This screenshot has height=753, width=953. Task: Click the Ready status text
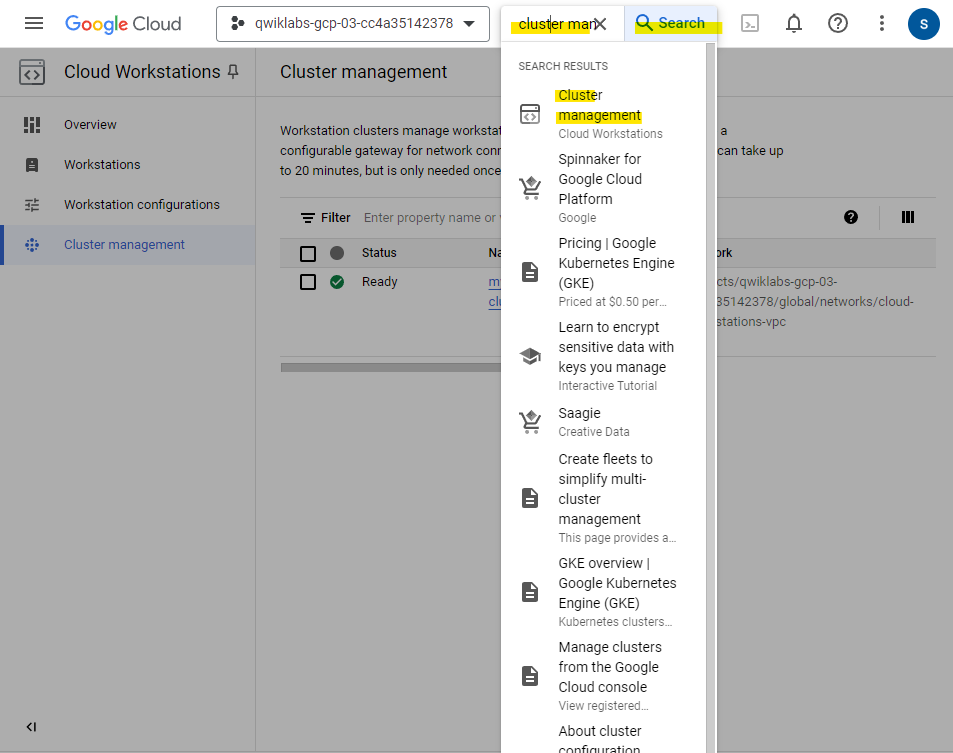point(379,282)
